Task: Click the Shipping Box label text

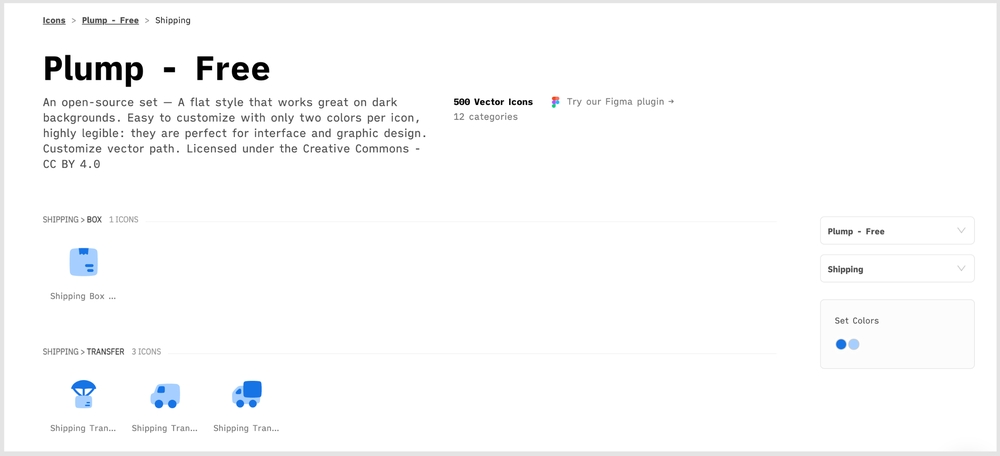Action: point(84,297)
